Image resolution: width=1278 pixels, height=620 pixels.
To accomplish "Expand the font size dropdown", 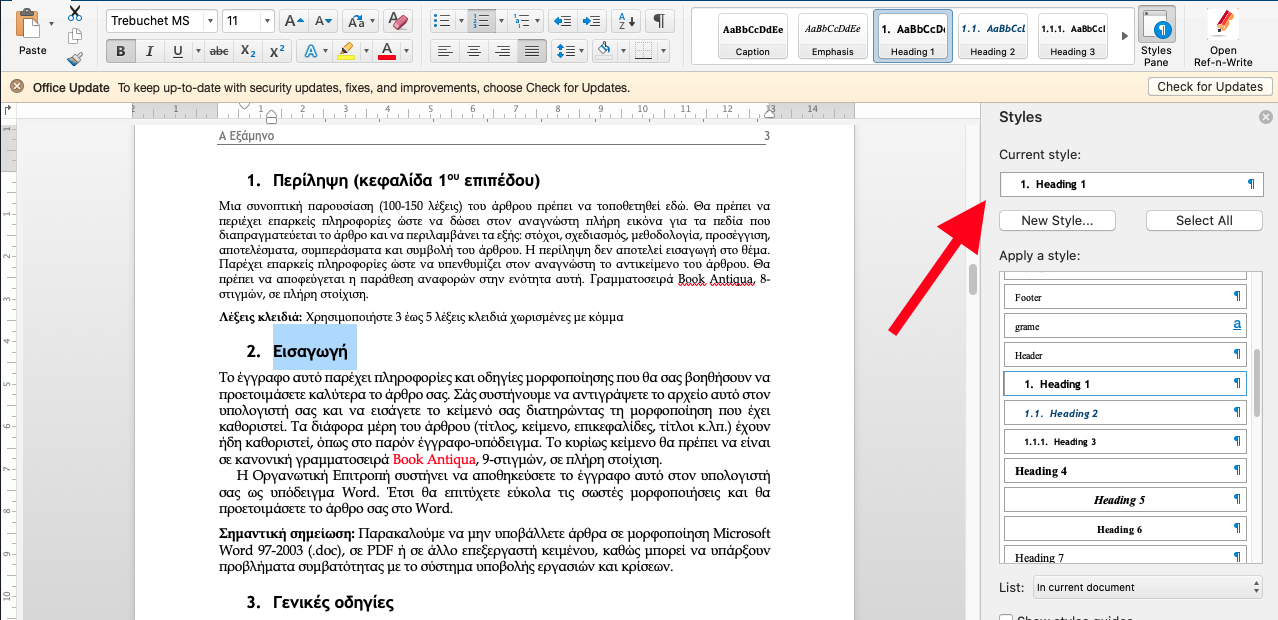I will 266,21.
